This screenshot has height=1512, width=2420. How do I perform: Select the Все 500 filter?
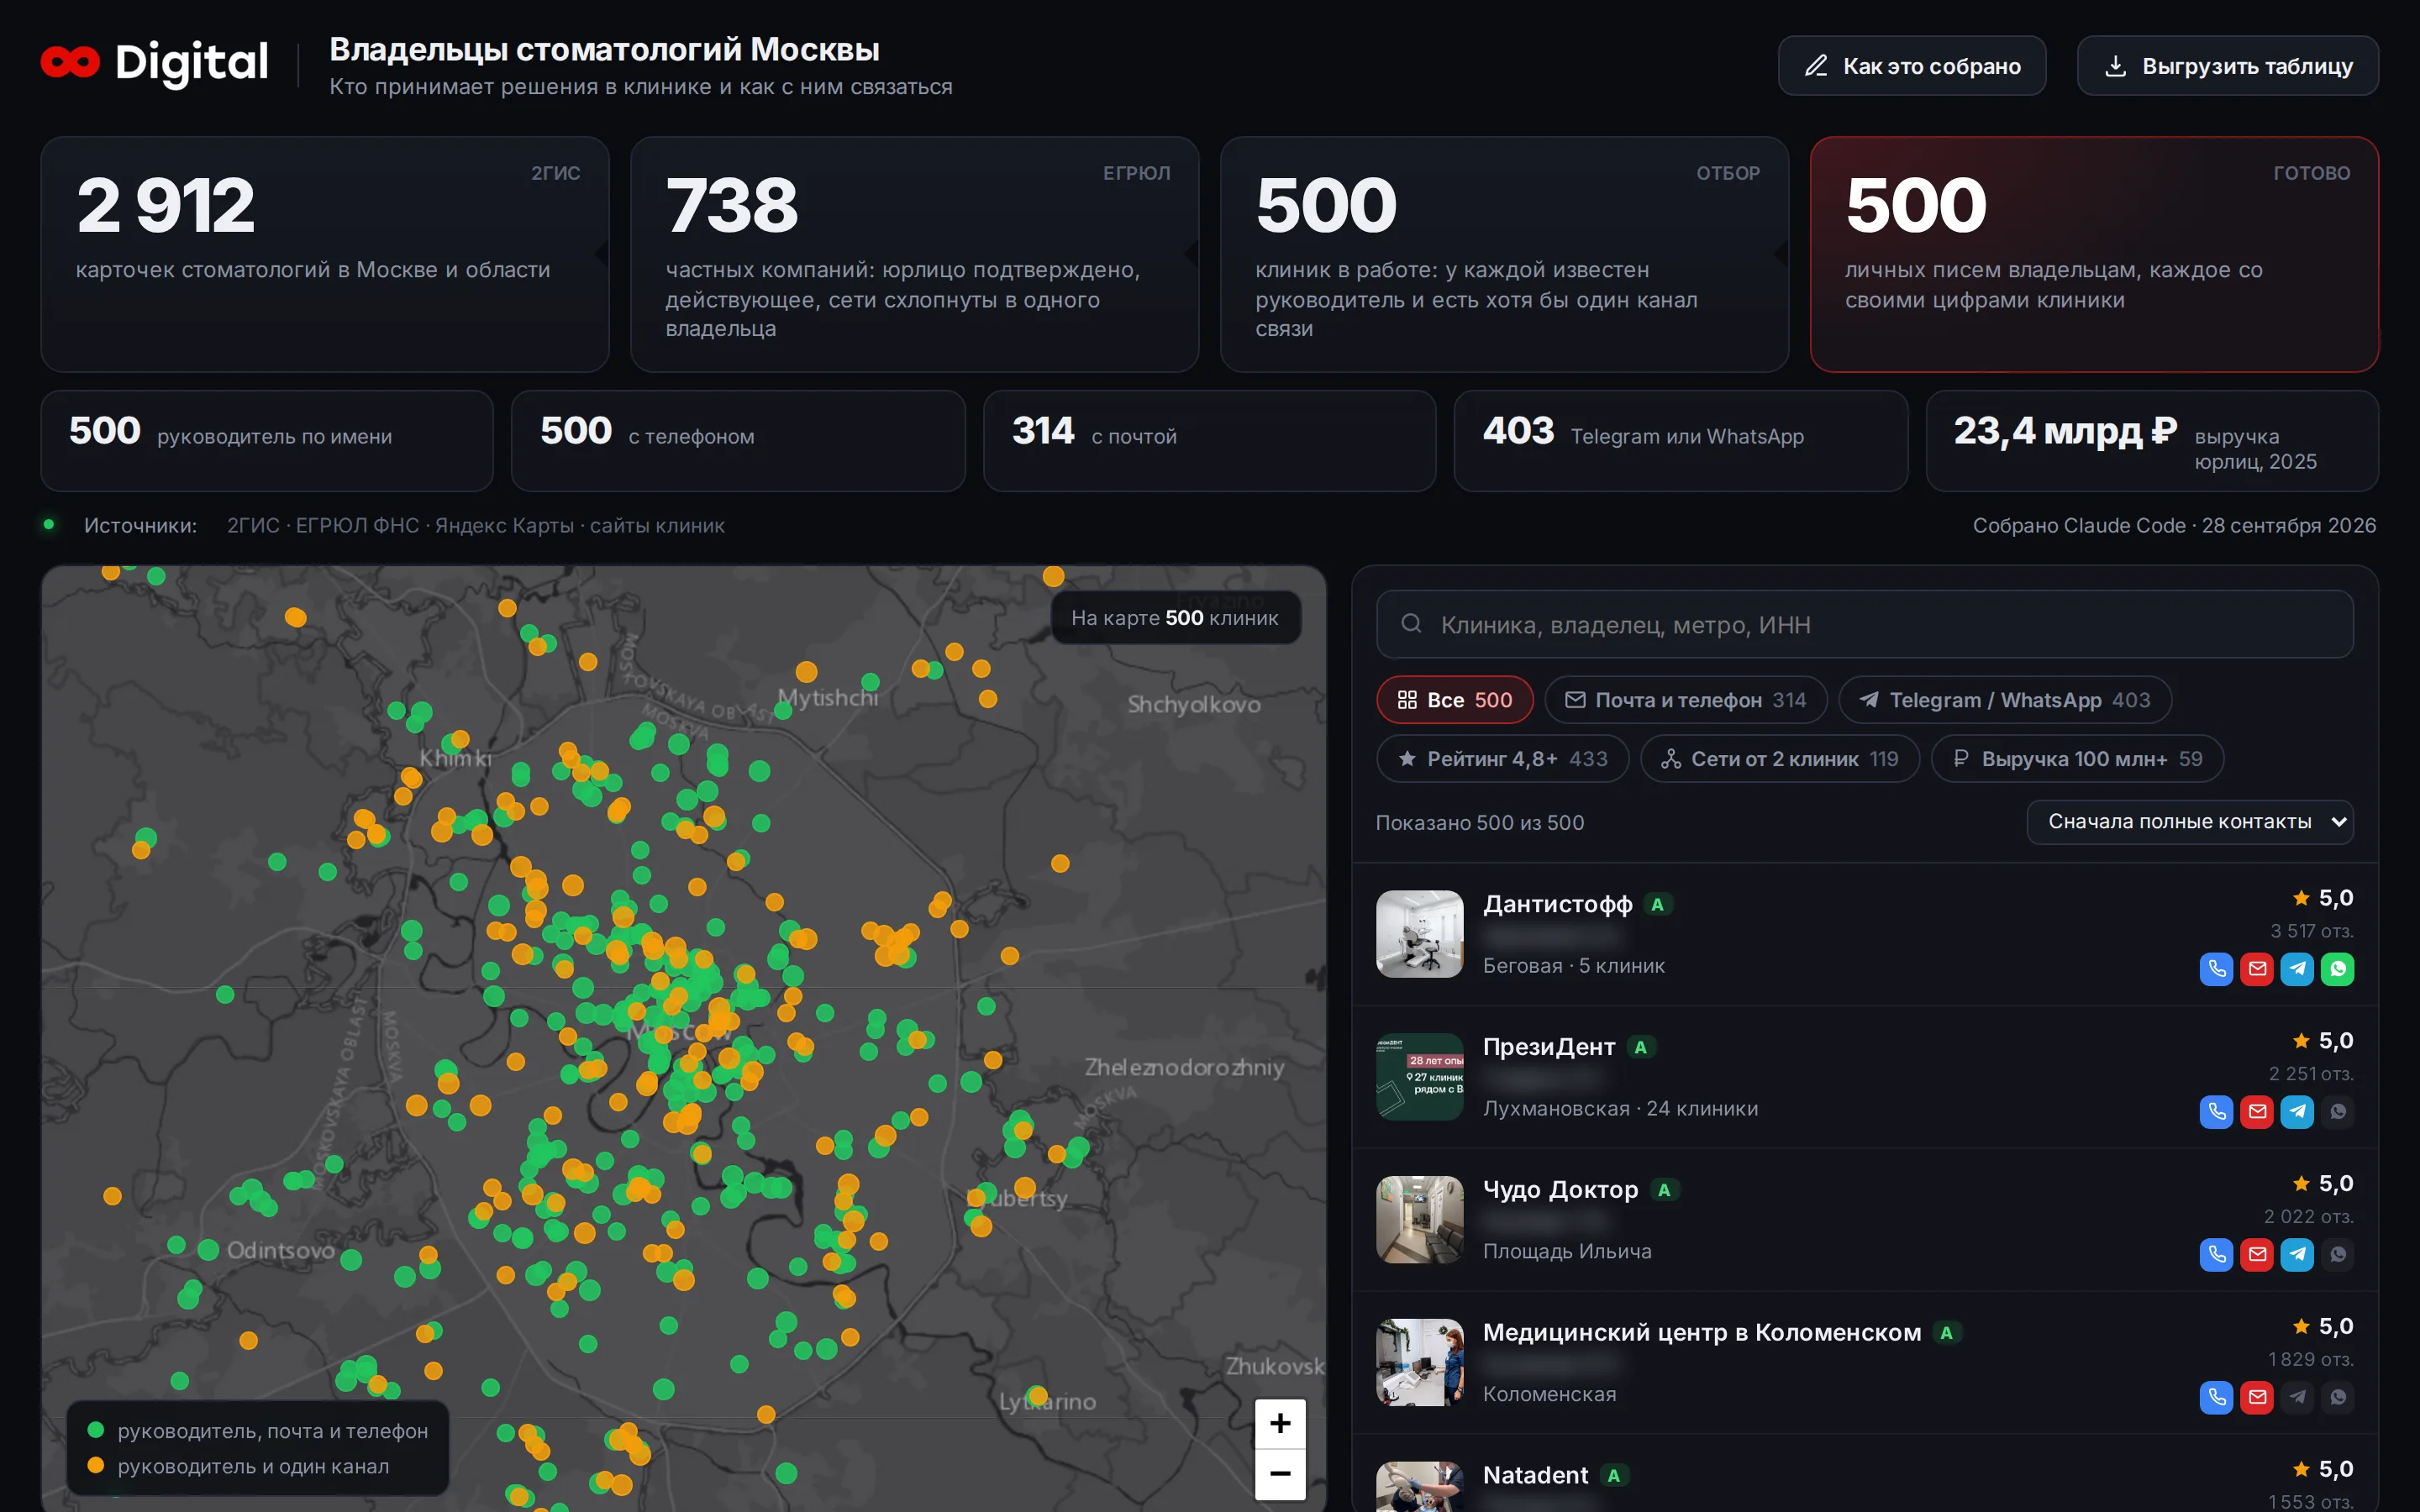pyautogui.click(x=1454, y=700)
